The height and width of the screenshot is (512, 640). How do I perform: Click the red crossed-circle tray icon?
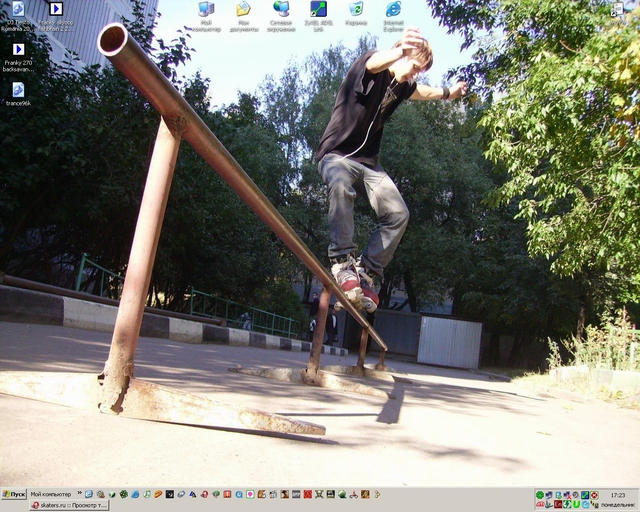(x=595, y=494)
